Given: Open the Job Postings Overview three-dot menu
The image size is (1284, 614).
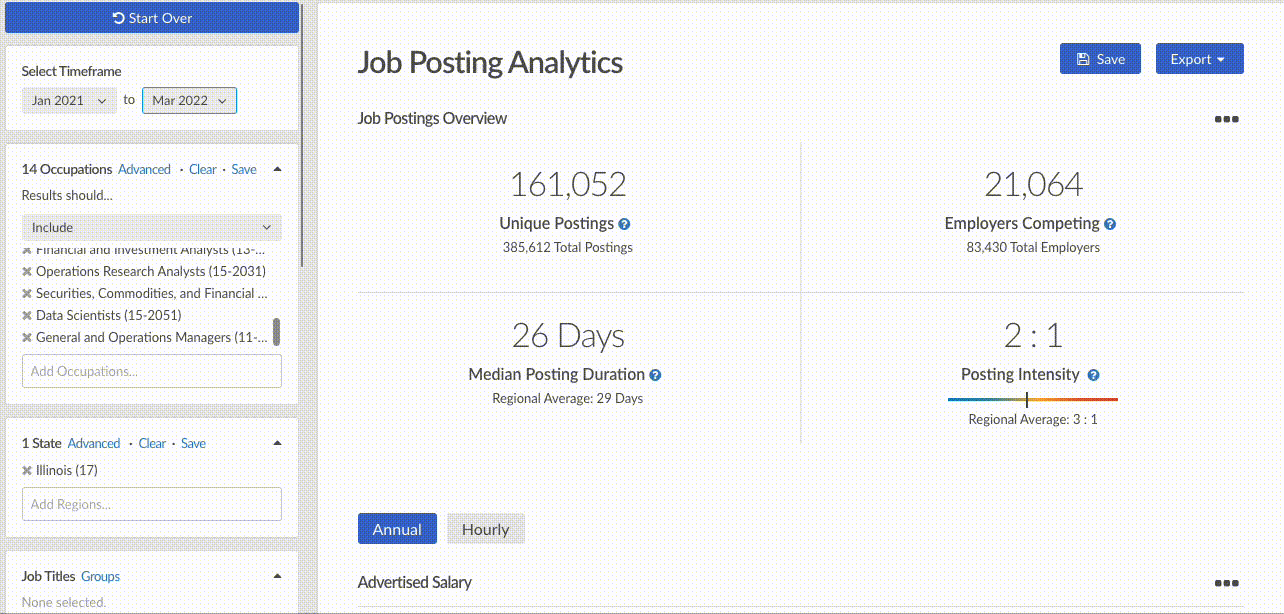Looking at the screenshot, I should coord(1226,119).
